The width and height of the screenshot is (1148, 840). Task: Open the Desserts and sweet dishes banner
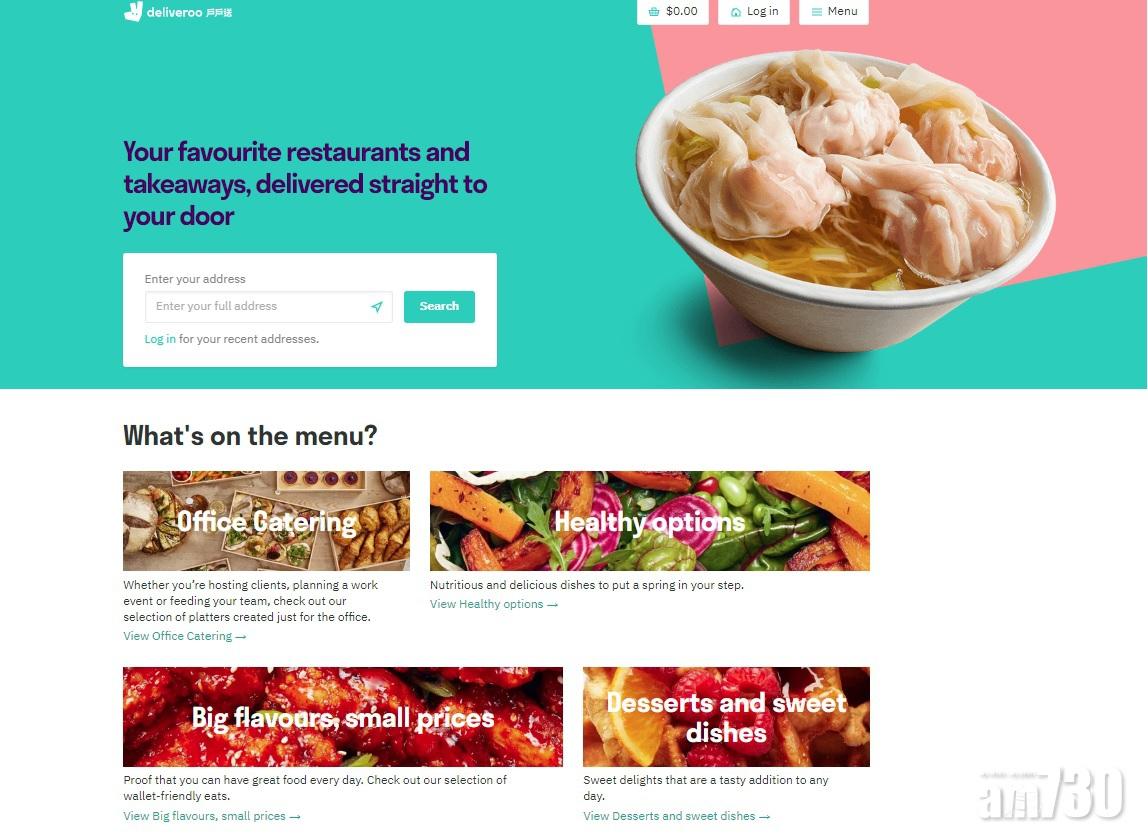[x=726, y=717]
